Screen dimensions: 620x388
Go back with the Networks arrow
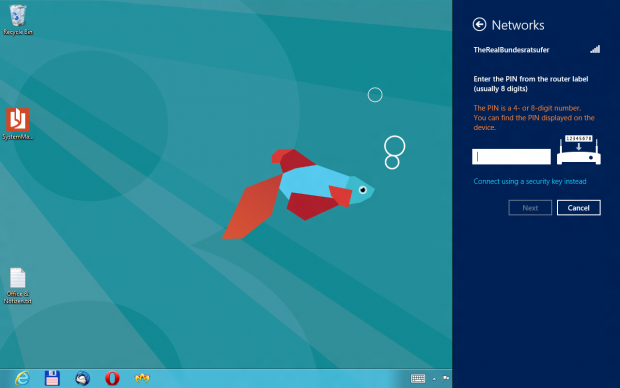pyautogui.click(x=479, y=25)
